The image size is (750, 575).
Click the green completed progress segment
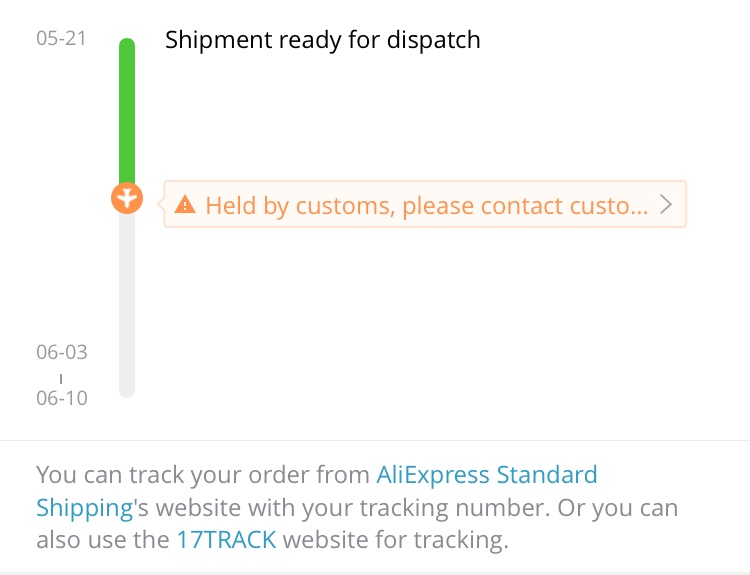pyautogui.click(x=127, y=115)
